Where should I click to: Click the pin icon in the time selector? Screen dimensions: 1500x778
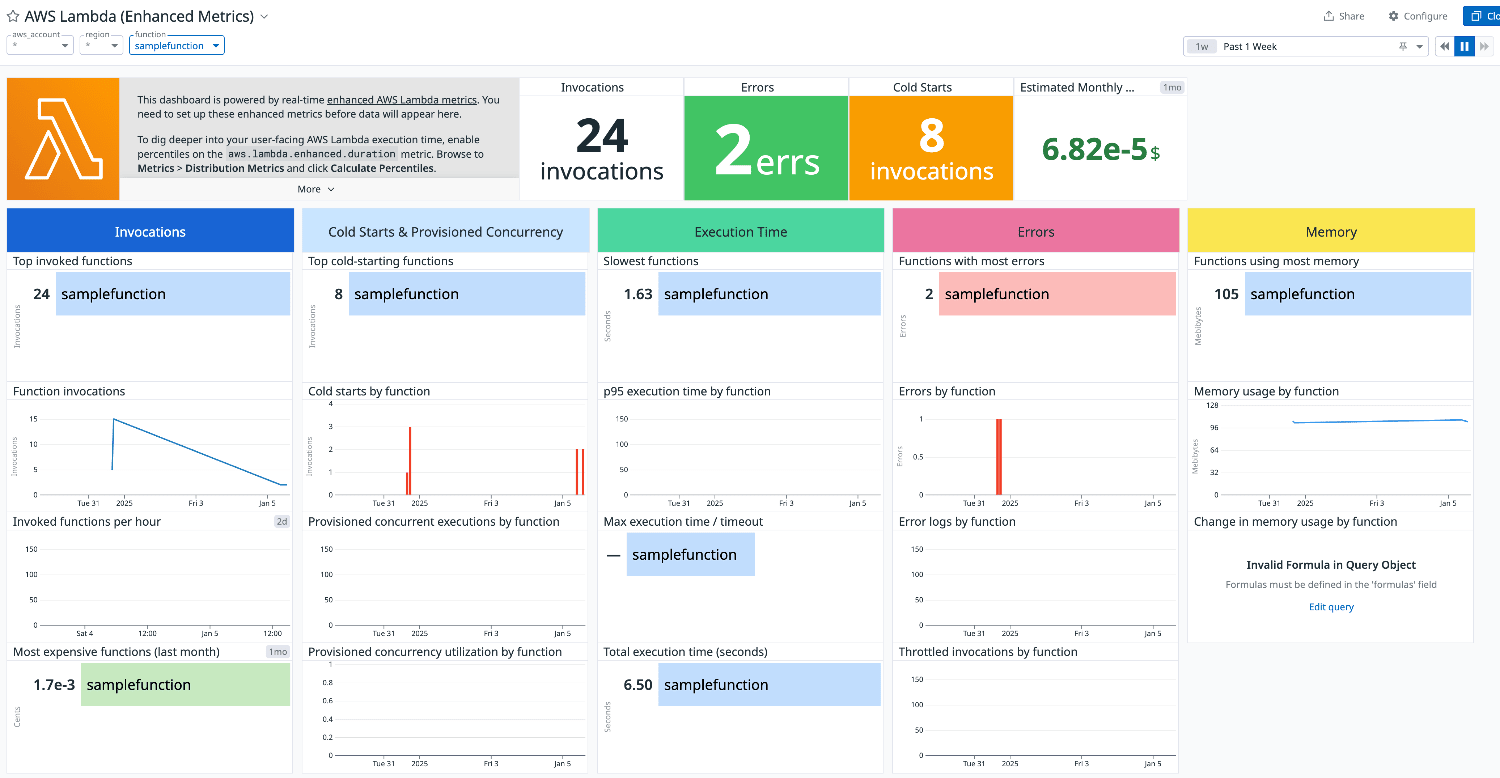tap(1403, 46)
